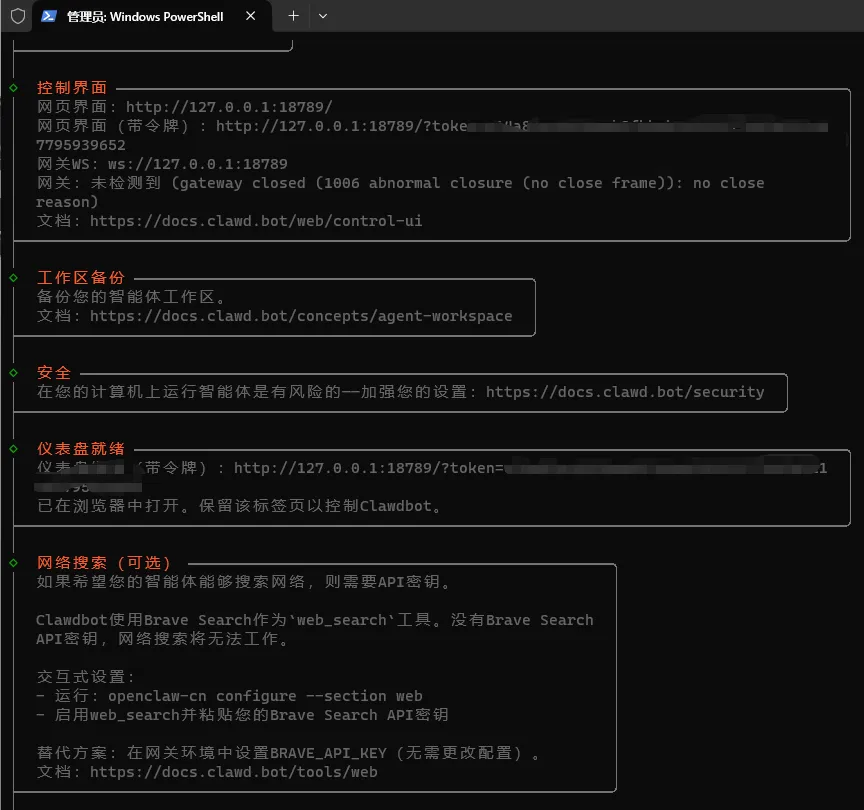Image resolution: width=864 pixels, height=810 pixels.
Task: Click the number 7795939652 line
Action: (x=81, y=145)
